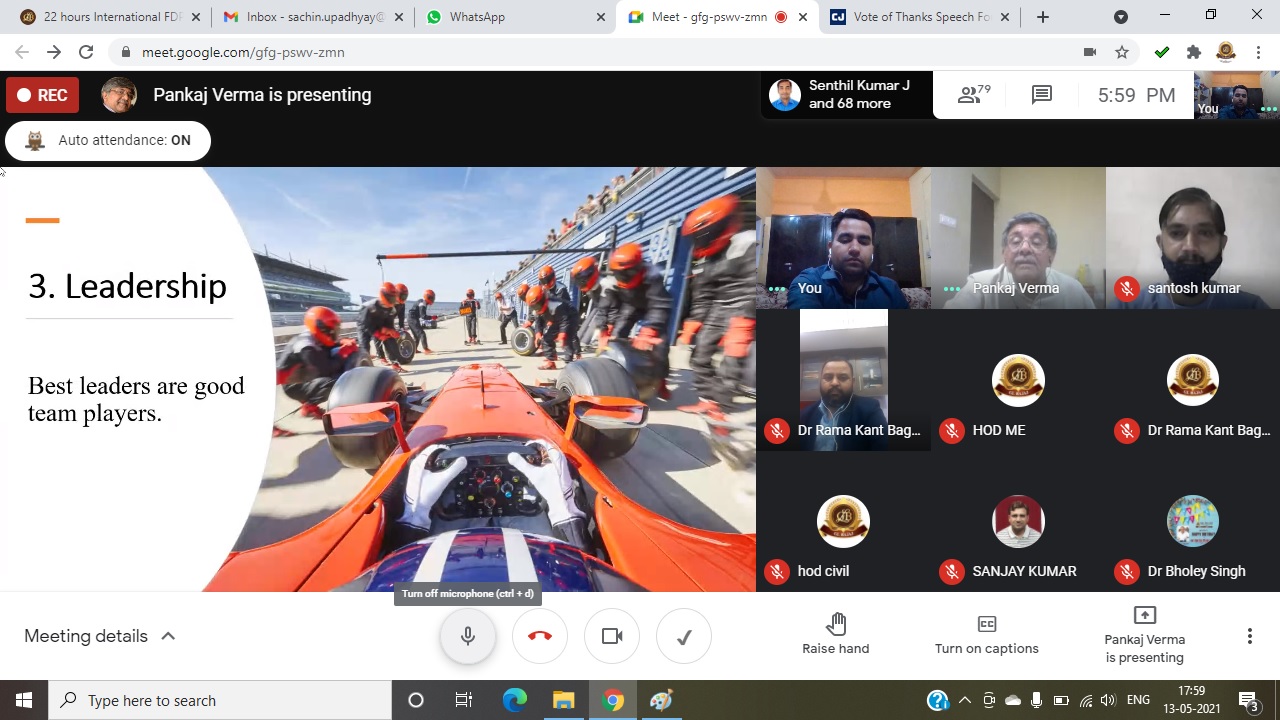Turn on captions
The height and width of the screenshot is (720, 1280).
pyautogui.click(x=986, y=636)
